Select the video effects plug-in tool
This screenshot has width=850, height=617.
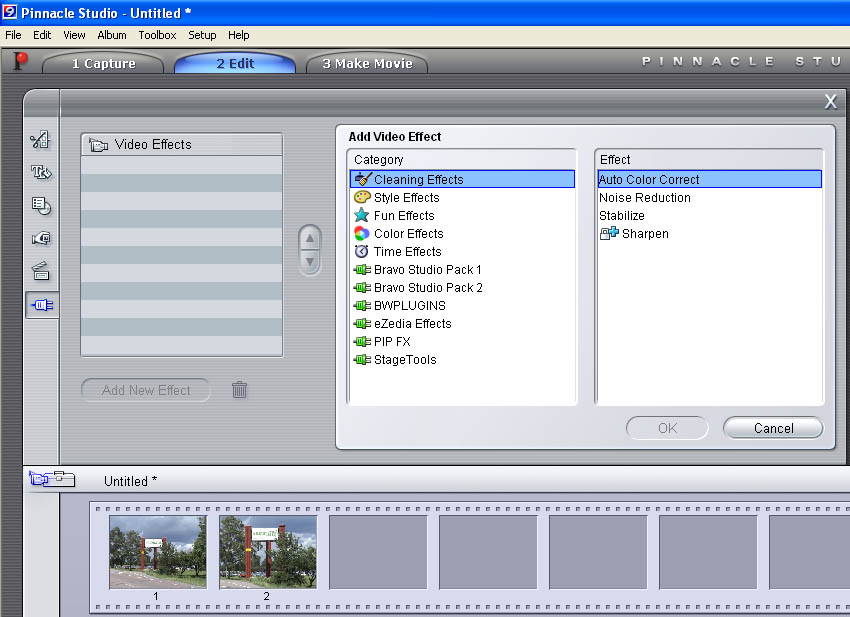(x=42, y=305)
